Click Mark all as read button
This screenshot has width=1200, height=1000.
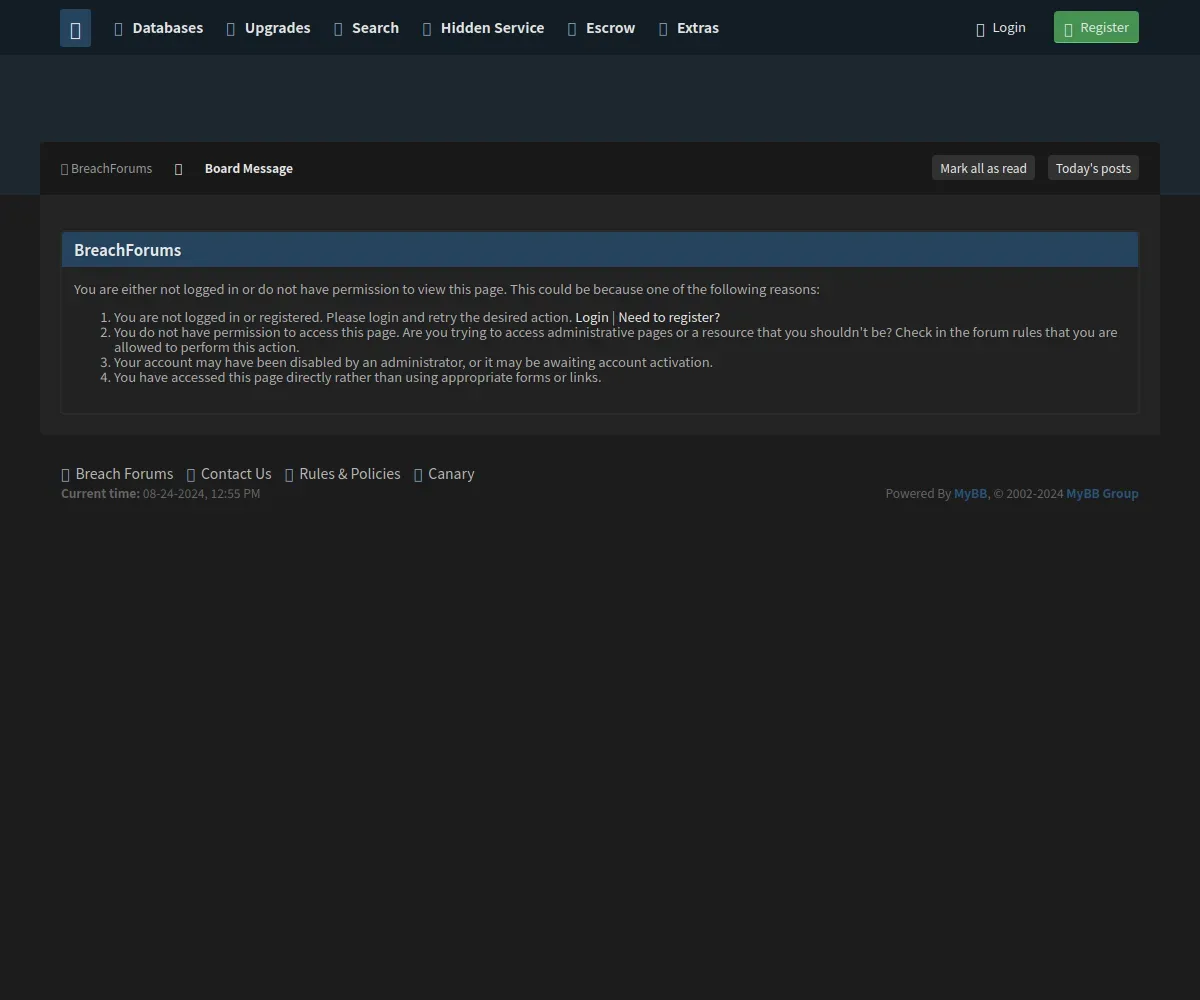point(983,168)
